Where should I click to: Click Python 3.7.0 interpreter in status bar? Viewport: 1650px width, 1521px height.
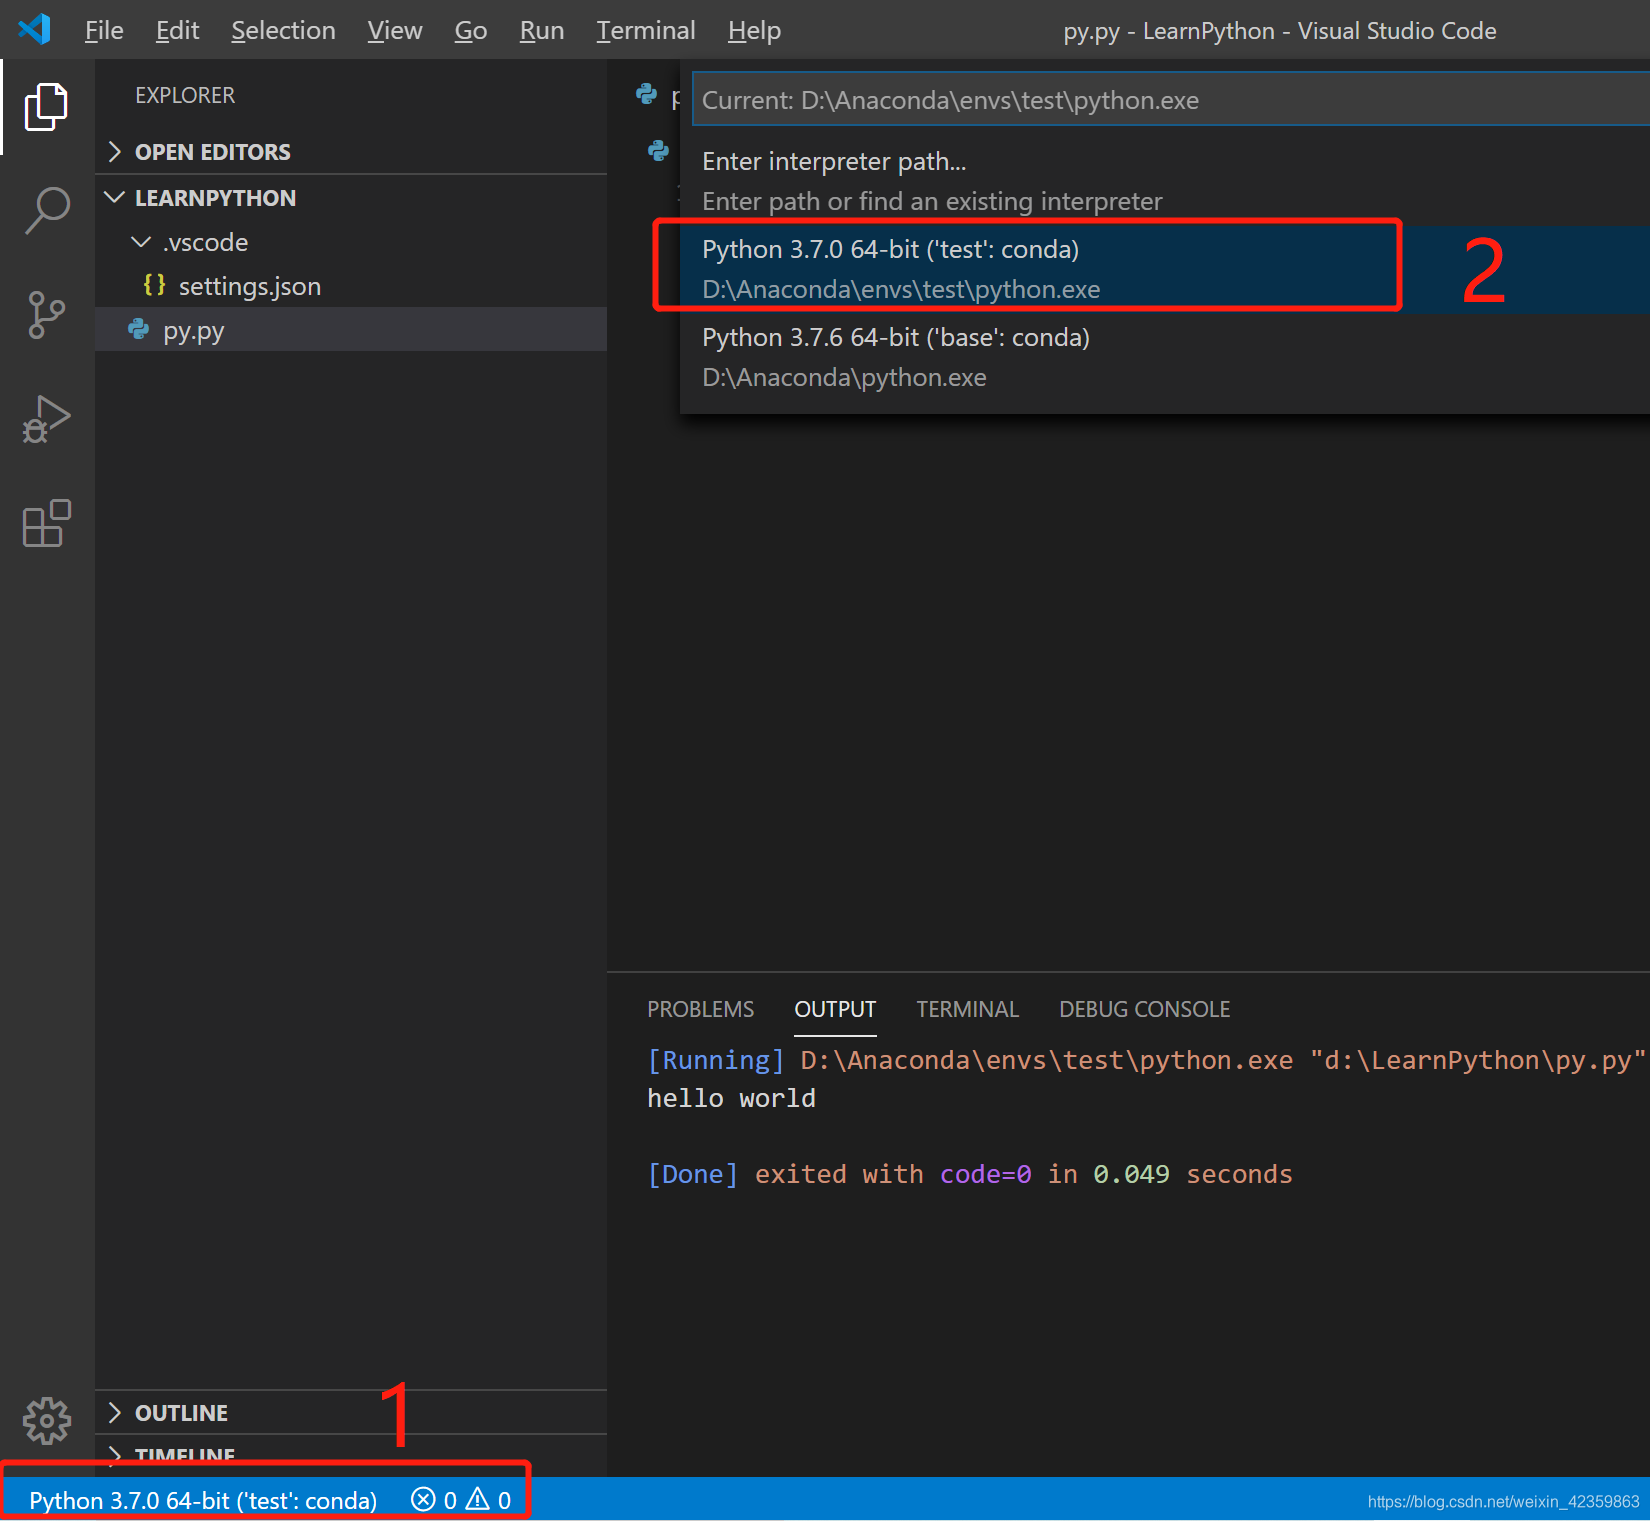pos(203,1499)
